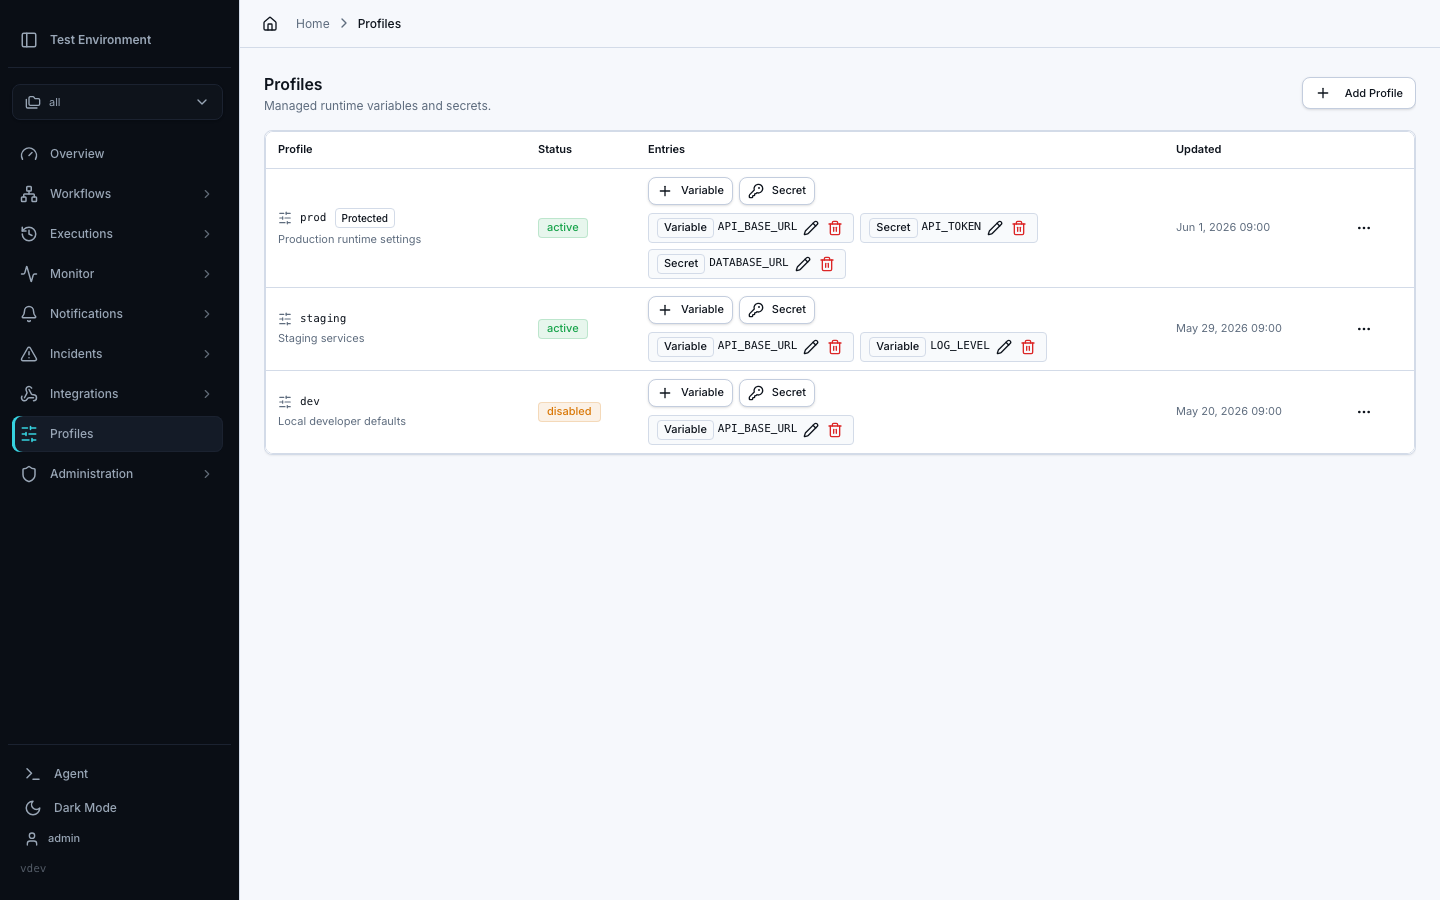Add a Secret to staging profile
The image size is (1440, 900).
[x=777, y=310]
